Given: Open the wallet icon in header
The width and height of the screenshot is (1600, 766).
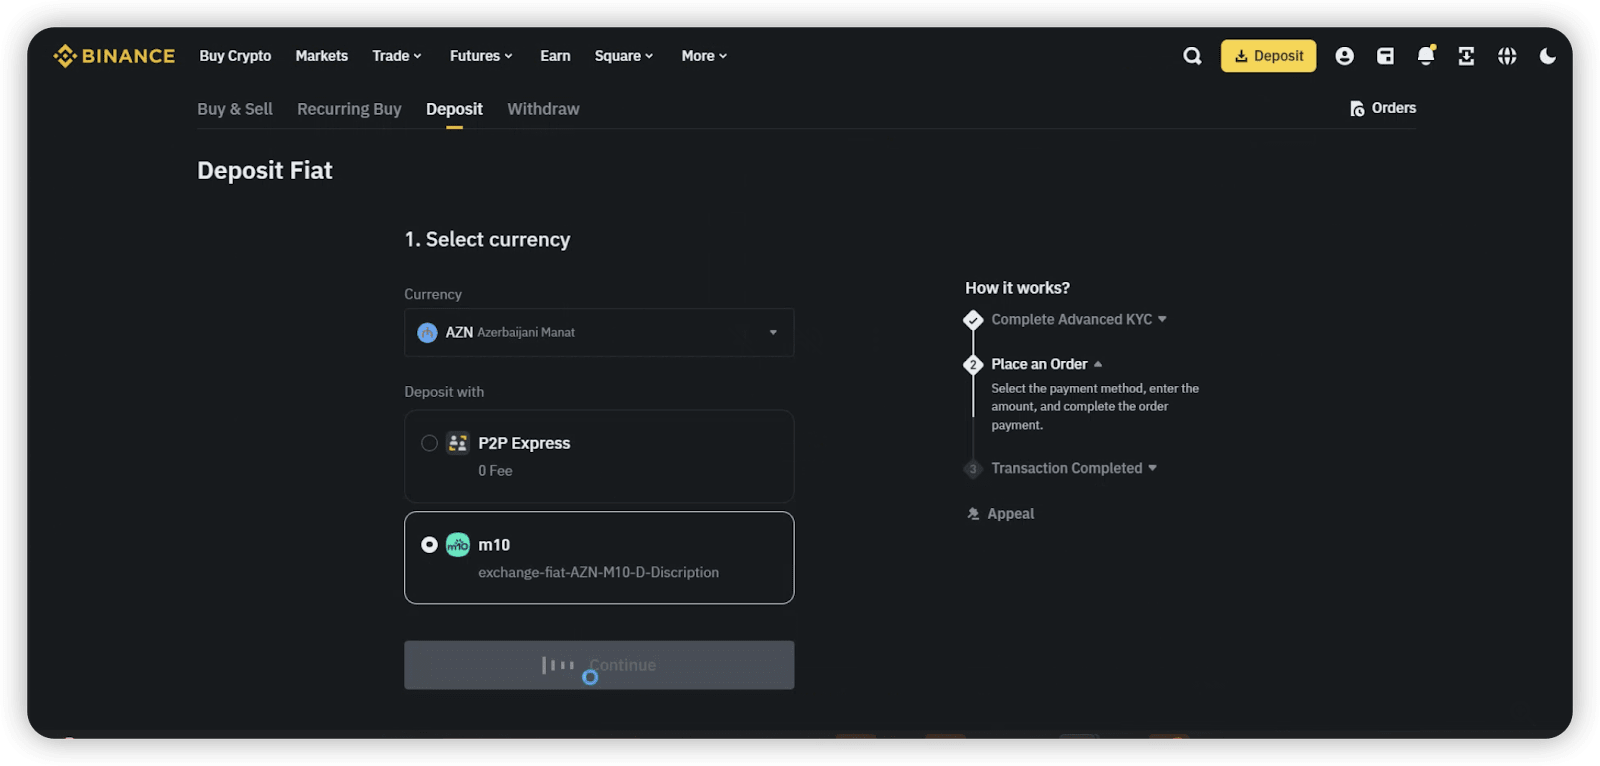Looking at the screenshot, I should (x=1385, y=56).
